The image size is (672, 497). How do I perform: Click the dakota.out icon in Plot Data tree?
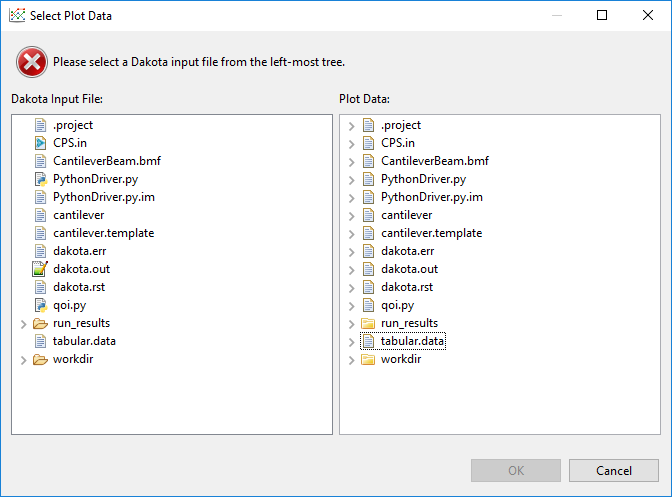(x=368, y=269)
